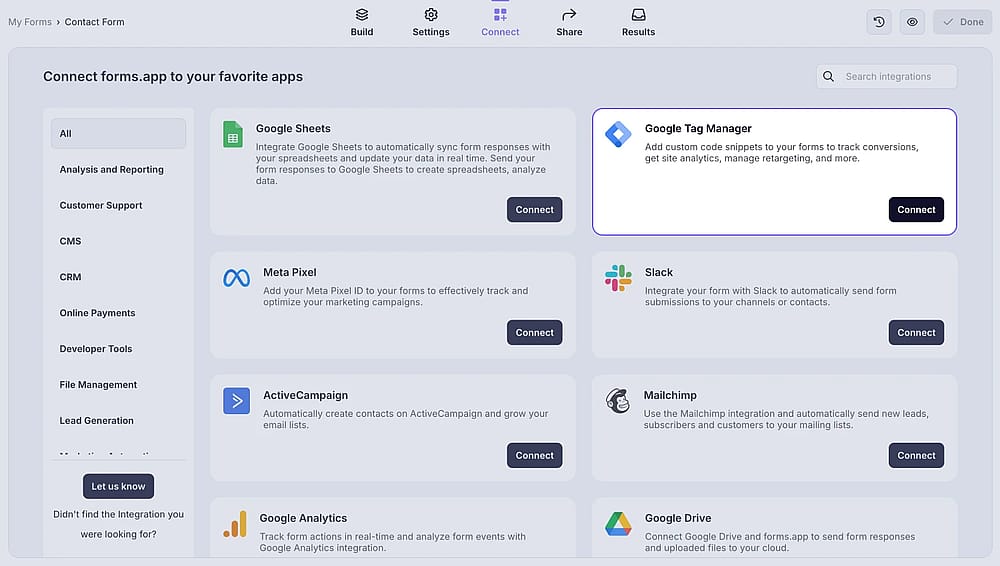Image resolution: width=1000 pixels, height=566 pixels.
Task: Focus the Search integrations field
Action: [886, 77]
